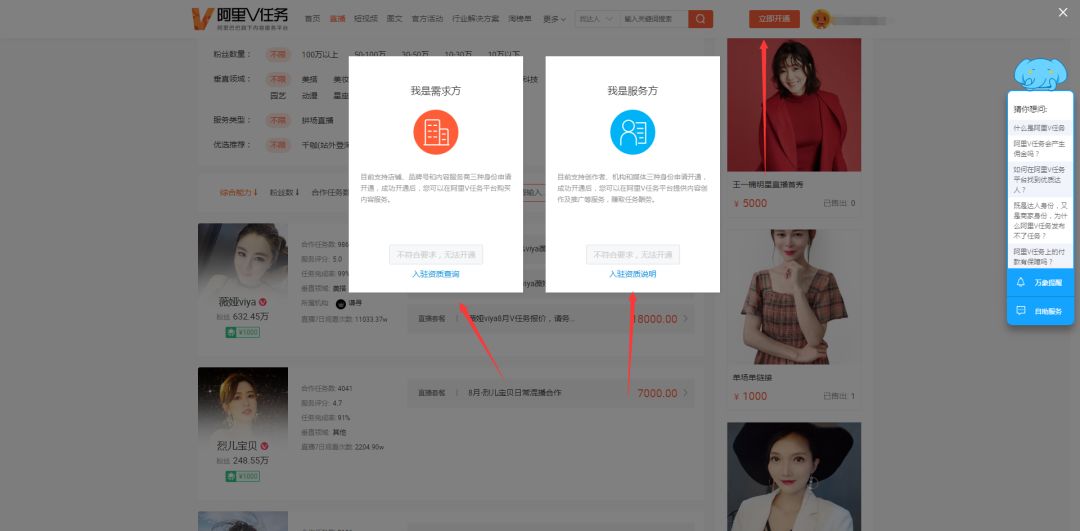
Task: Click the verified badge next to 薇娅viya
Action: click(263, 302)
